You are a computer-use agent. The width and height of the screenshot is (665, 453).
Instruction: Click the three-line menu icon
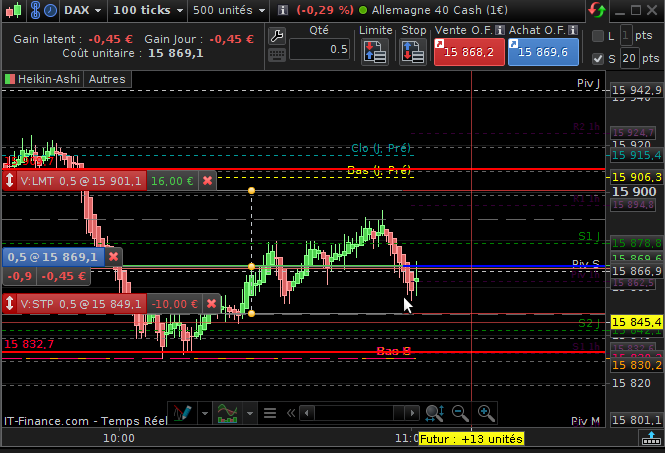(x=270, y=413)
